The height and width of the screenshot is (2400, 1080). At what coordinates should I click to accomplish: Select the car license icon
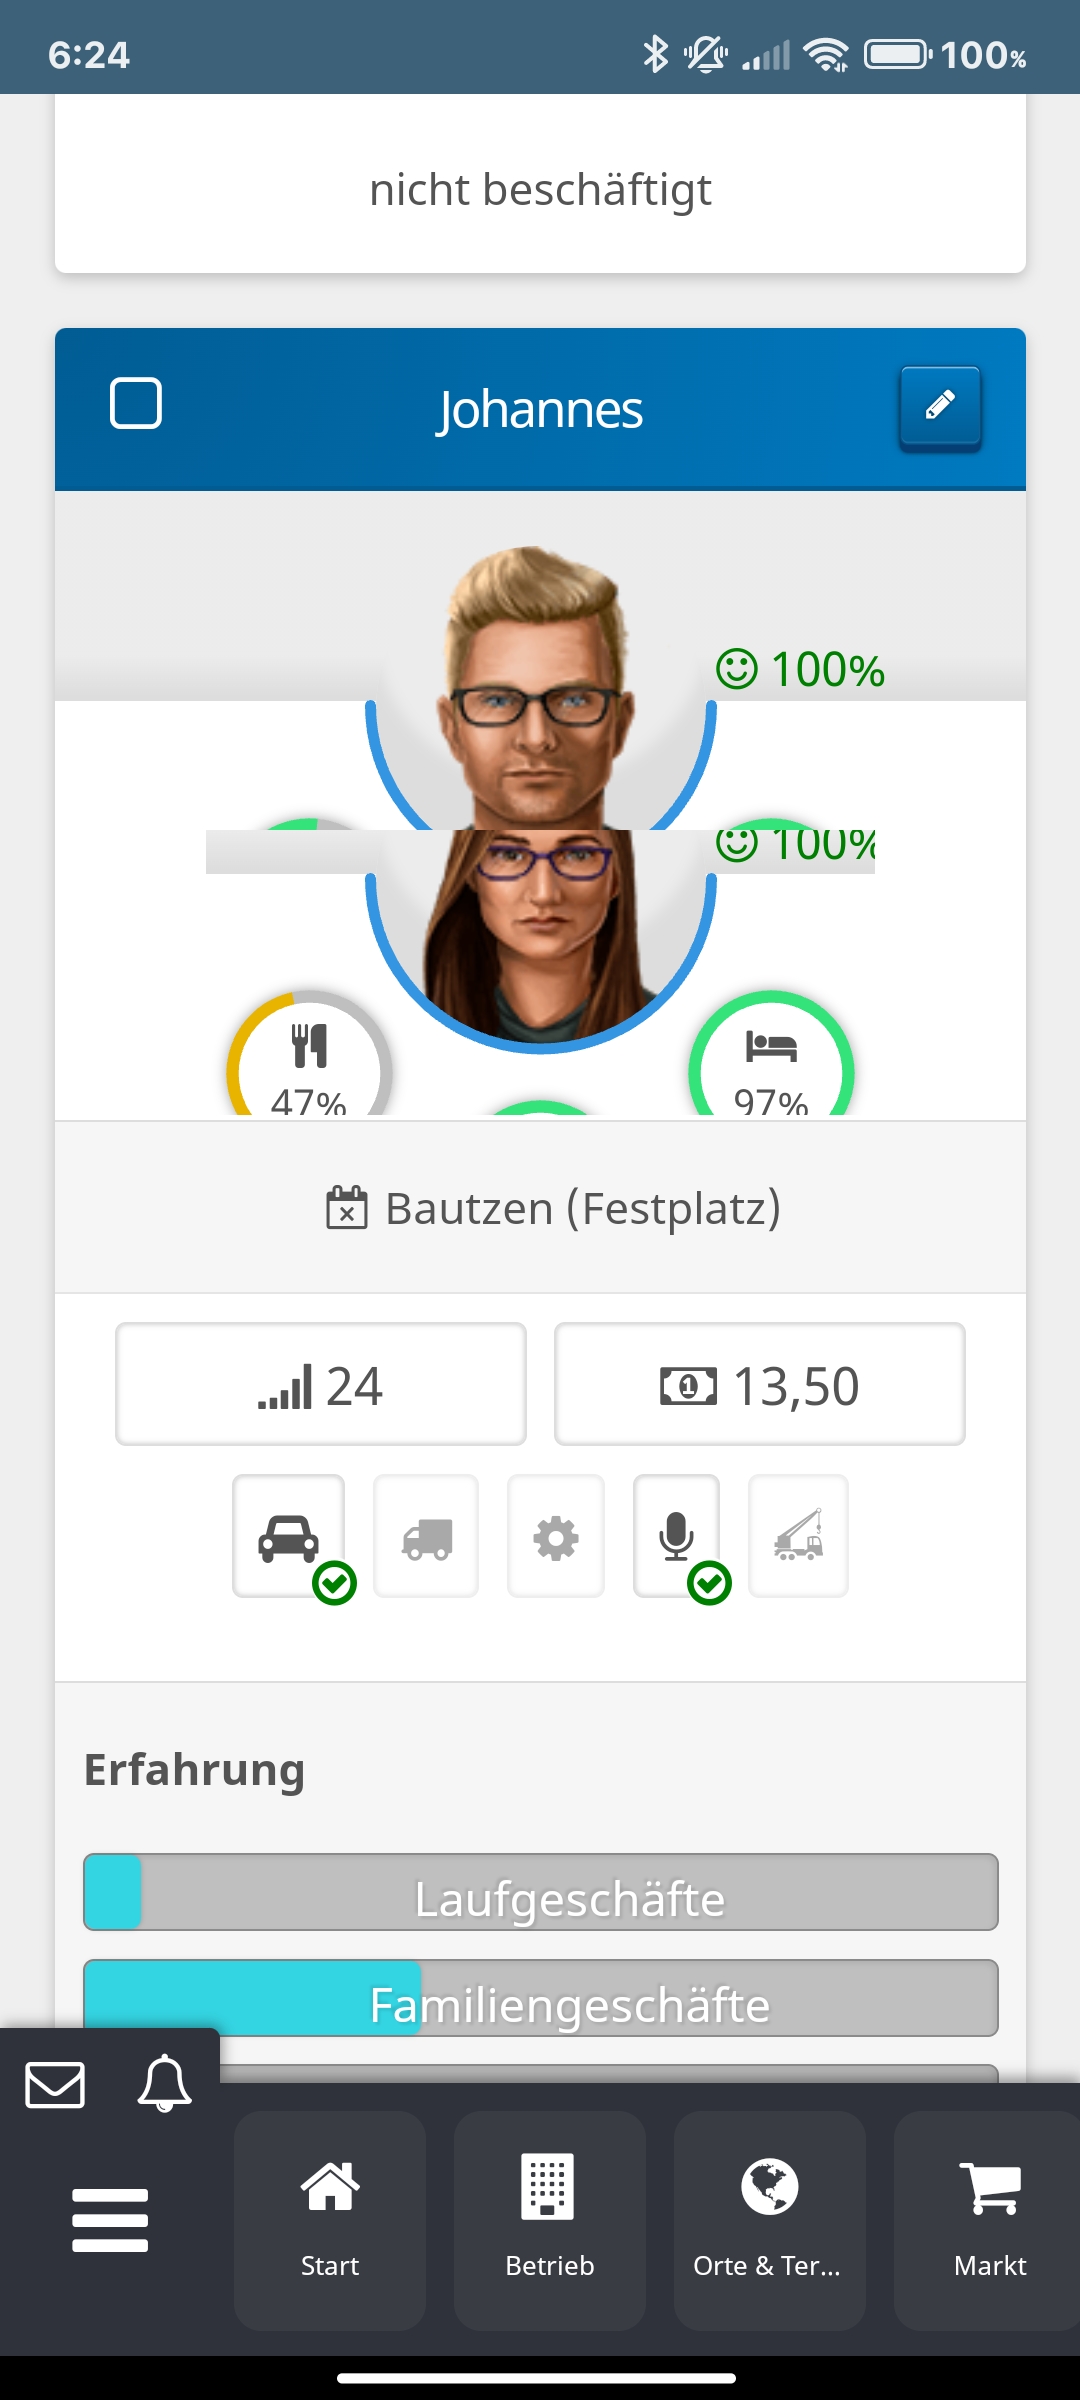coord(289,1536)
